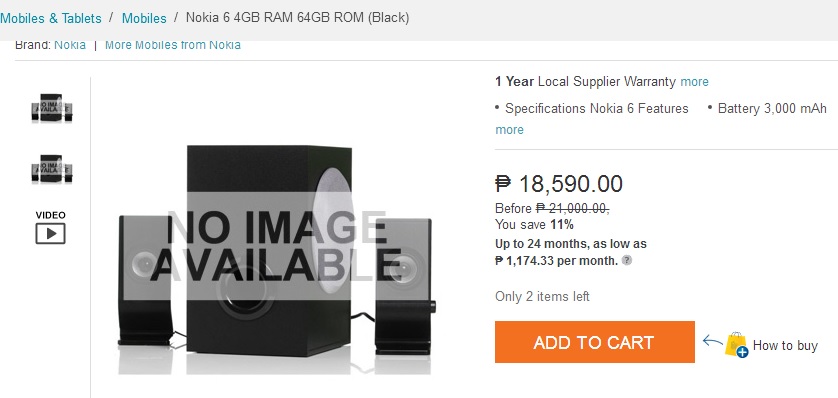Click the arrow pointing to Add to Cart

click(712, 340)
